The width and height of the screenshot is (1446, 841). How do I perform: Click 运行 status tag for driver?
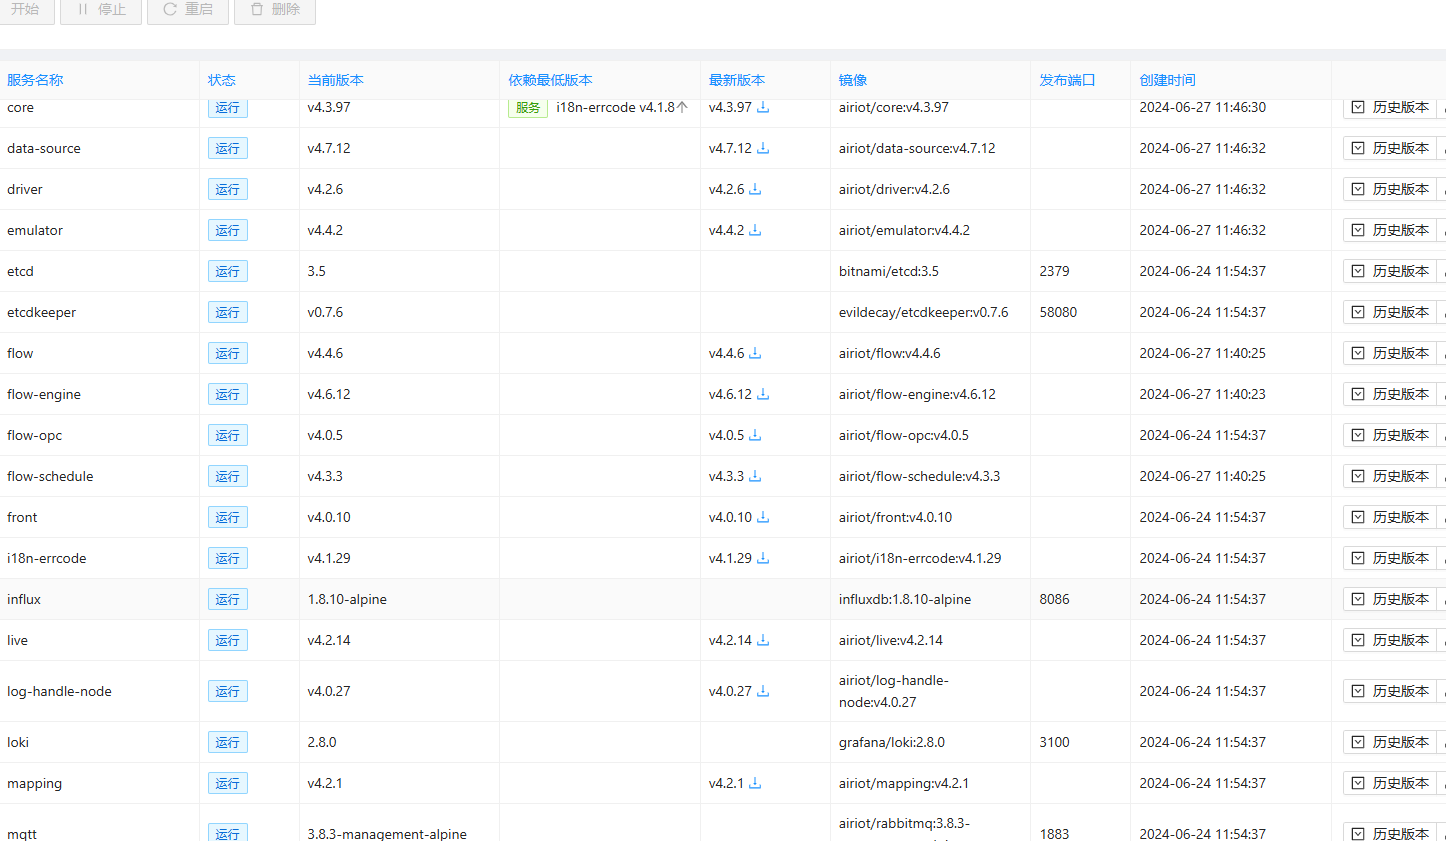[x=228, y=189]
